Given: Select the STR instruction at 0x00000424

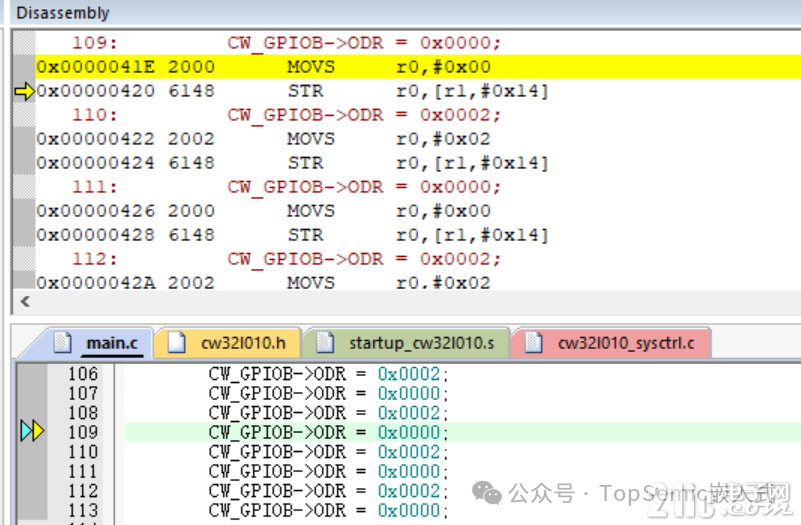Looking at the screenshot, I should click(292, 163).
